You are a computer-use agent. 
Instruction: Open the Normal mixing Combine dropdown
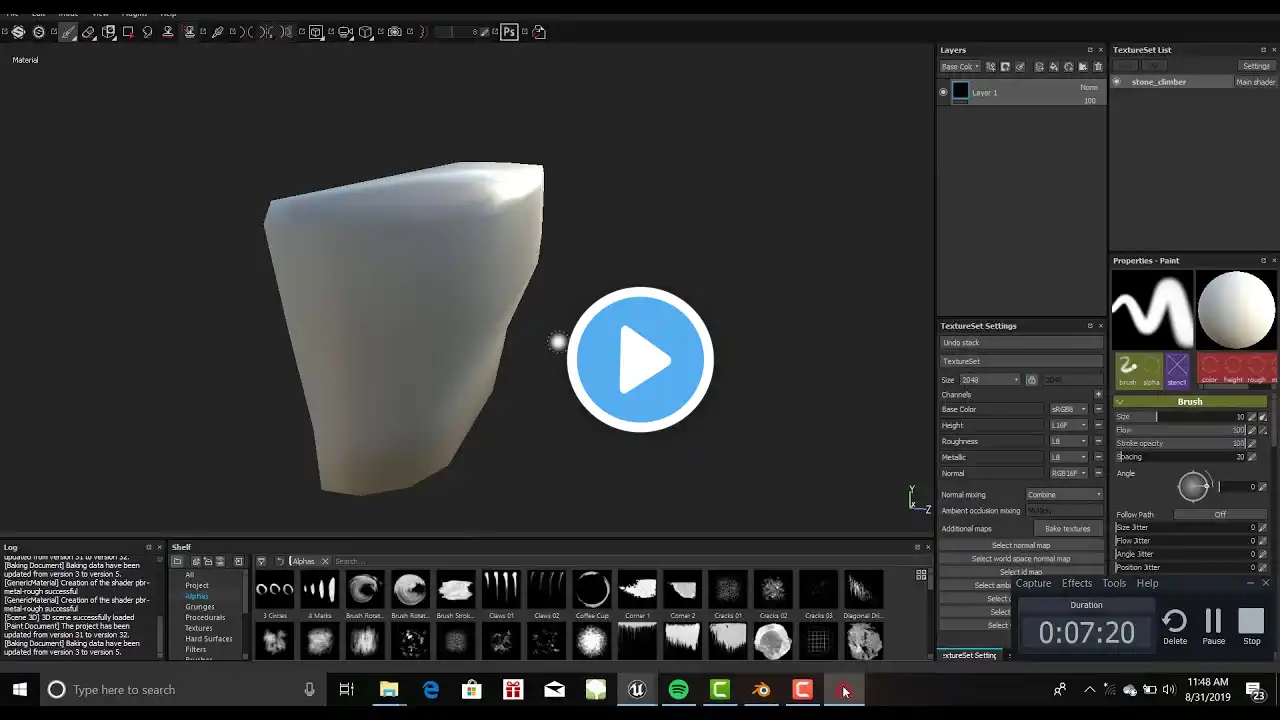tap(1065, 494)
